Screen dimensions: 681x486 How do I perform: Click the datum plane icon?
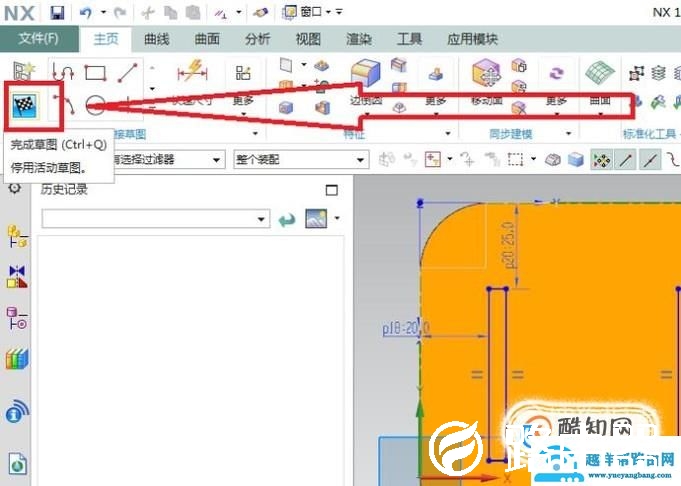(286, 65)
